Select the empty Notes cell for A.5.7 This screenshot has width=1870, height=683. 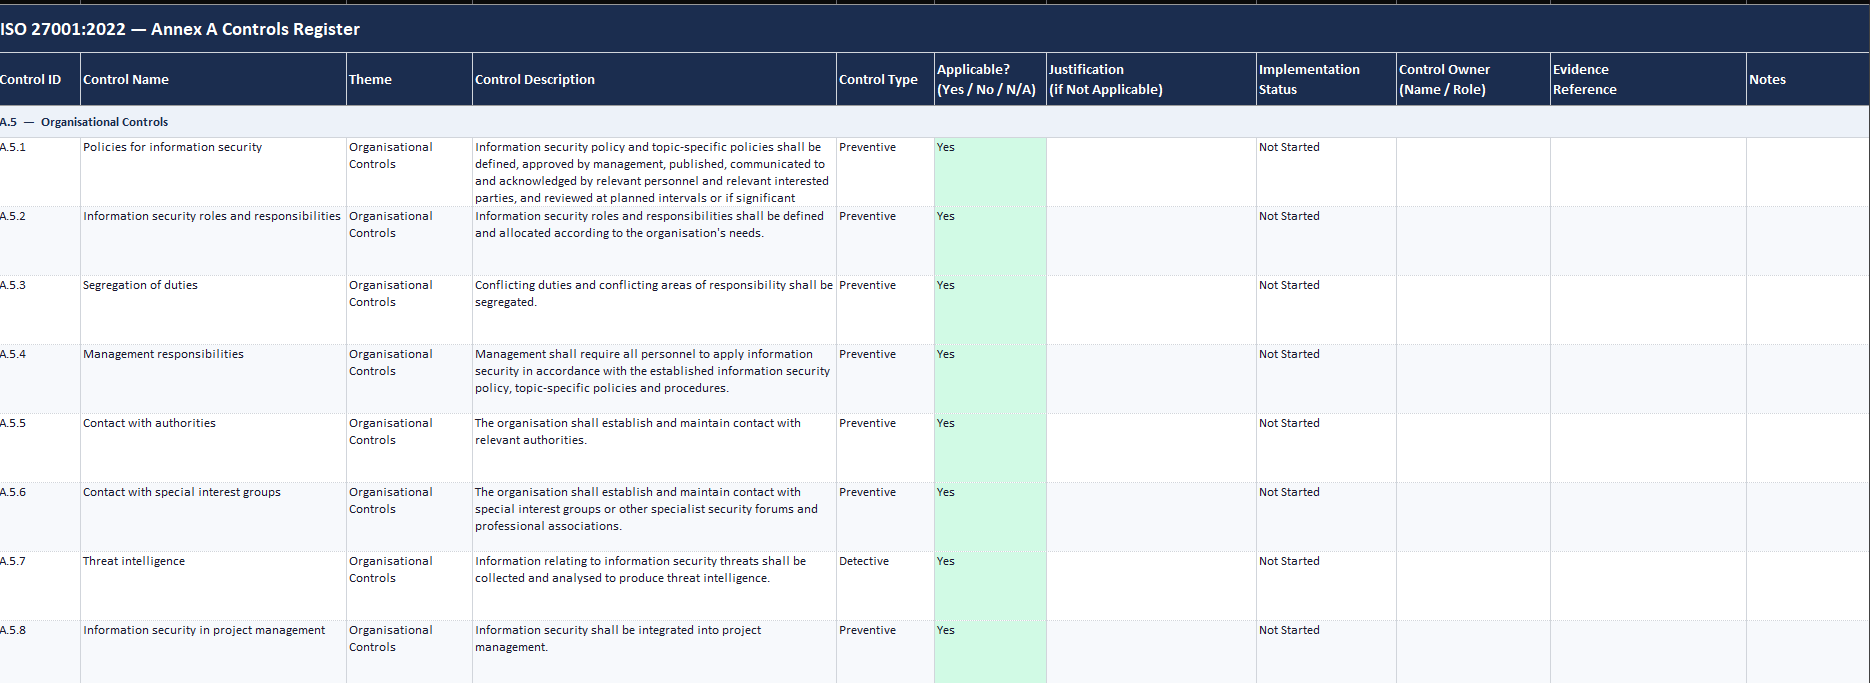[x=1808, y=586]
